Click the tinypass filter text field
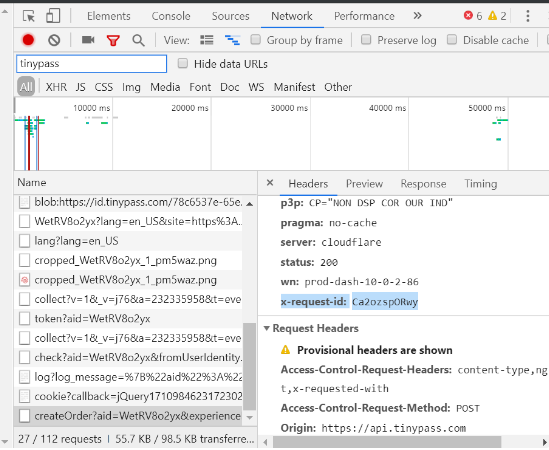The width and height of the screenshot is (549, 450). [91, 64]
